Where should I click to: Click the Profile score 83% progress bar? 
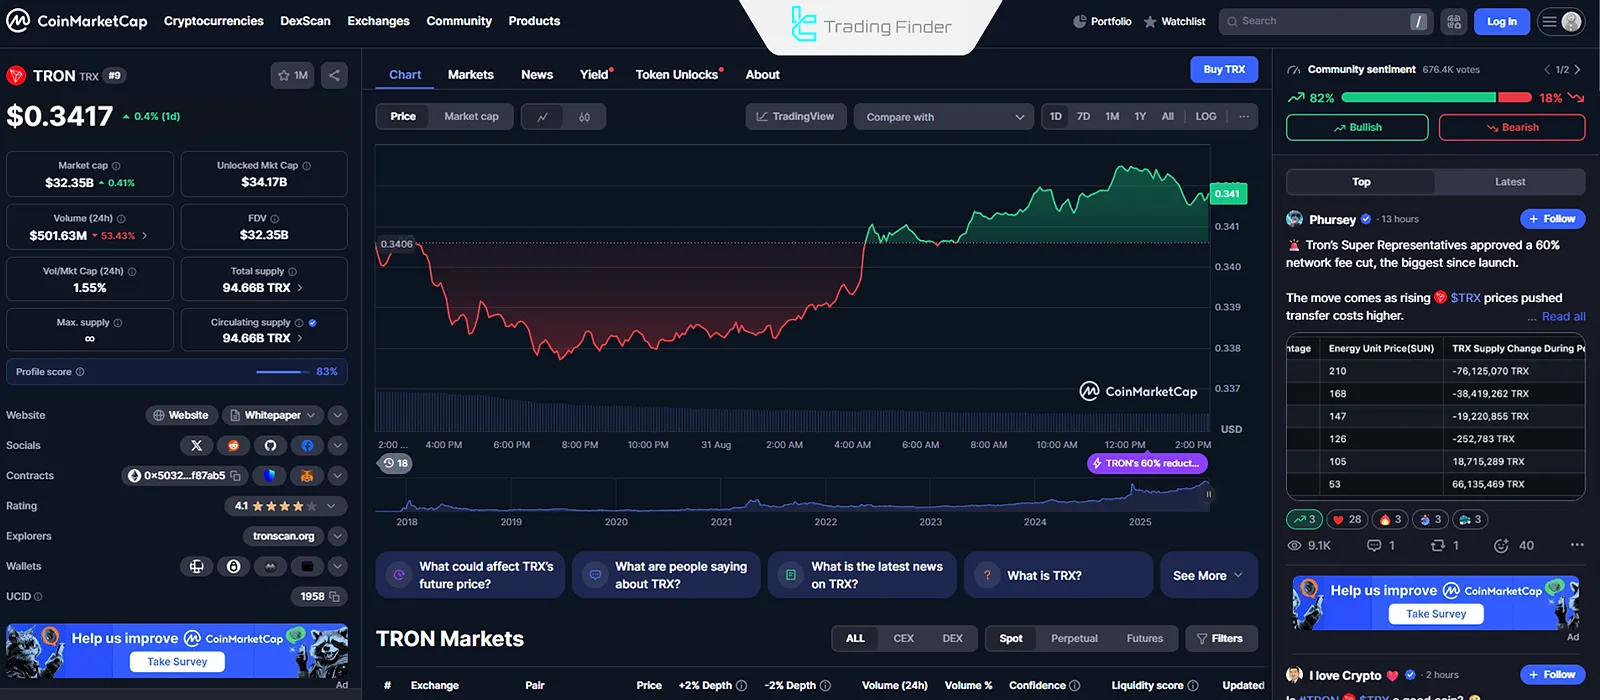pyautogui.click(x=282, y=372)
